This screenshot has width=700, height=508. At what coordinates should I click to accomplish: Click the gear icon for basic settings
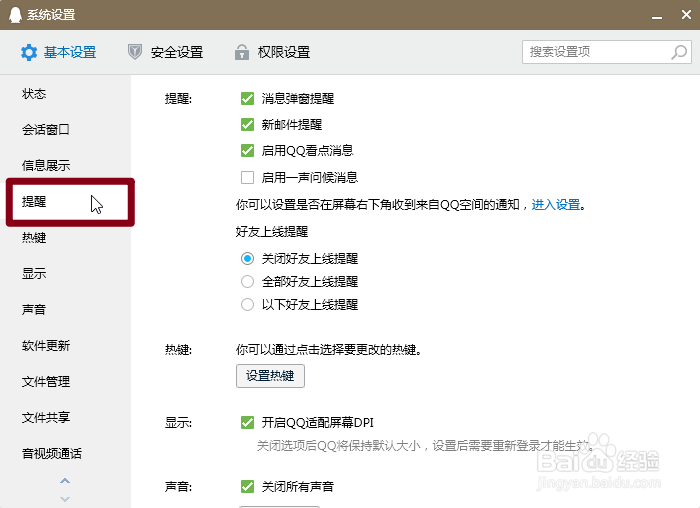(29, 53)
